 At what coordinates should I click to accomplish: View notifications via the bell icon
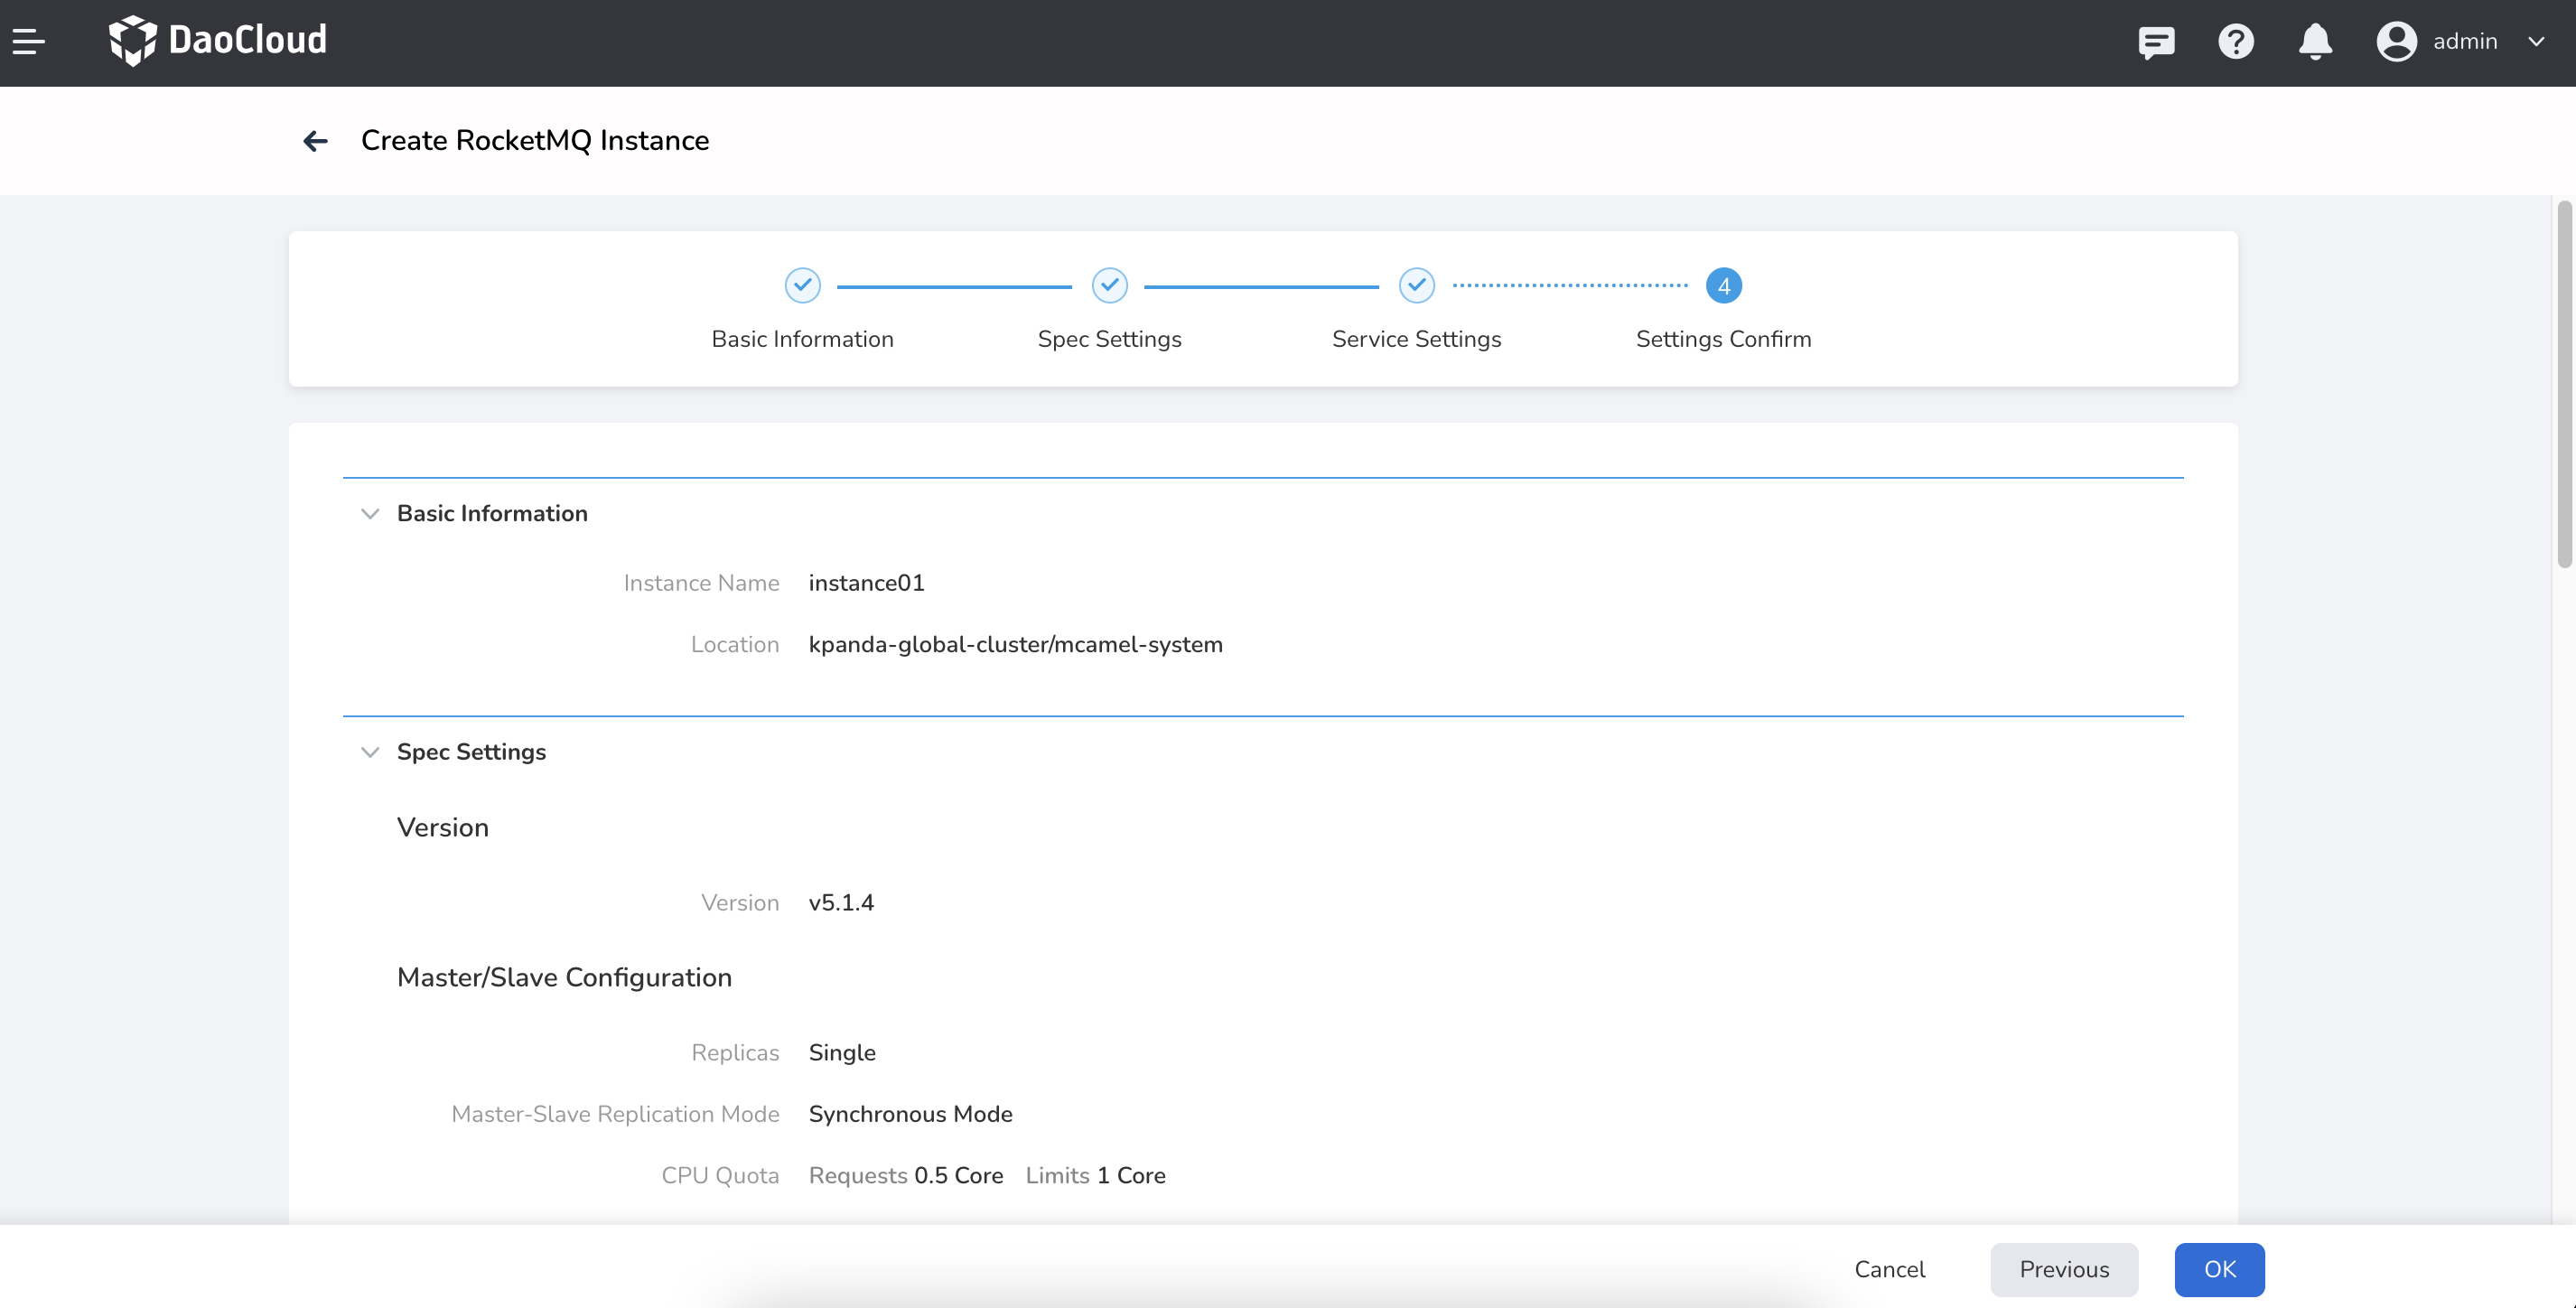click(x=2315, y=41)
